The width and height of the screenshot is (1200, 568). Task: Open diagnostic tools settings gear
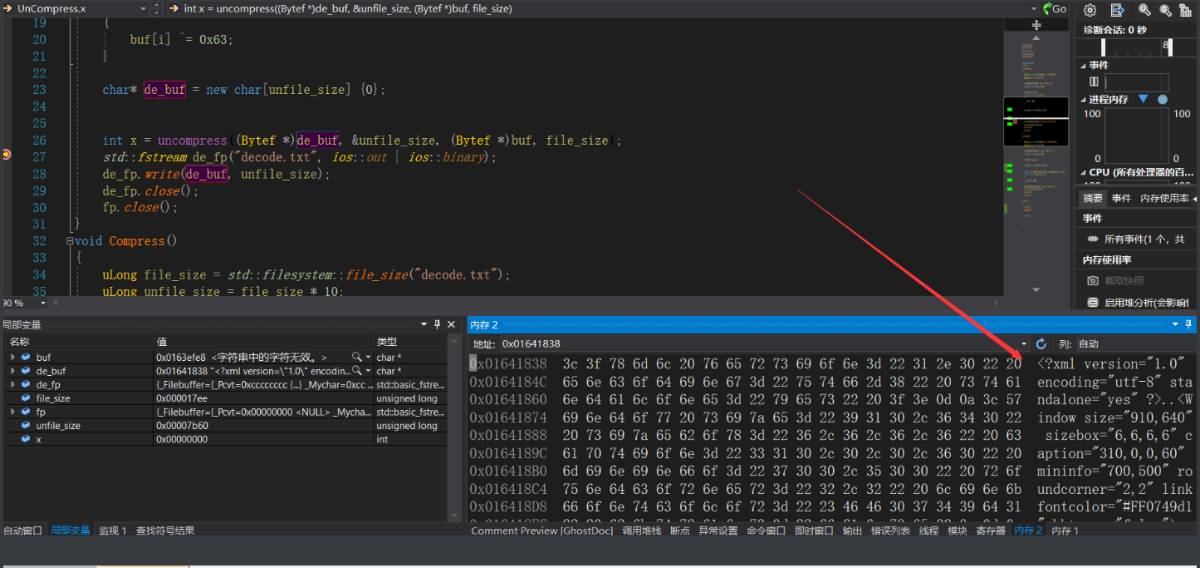(1091, 10)
